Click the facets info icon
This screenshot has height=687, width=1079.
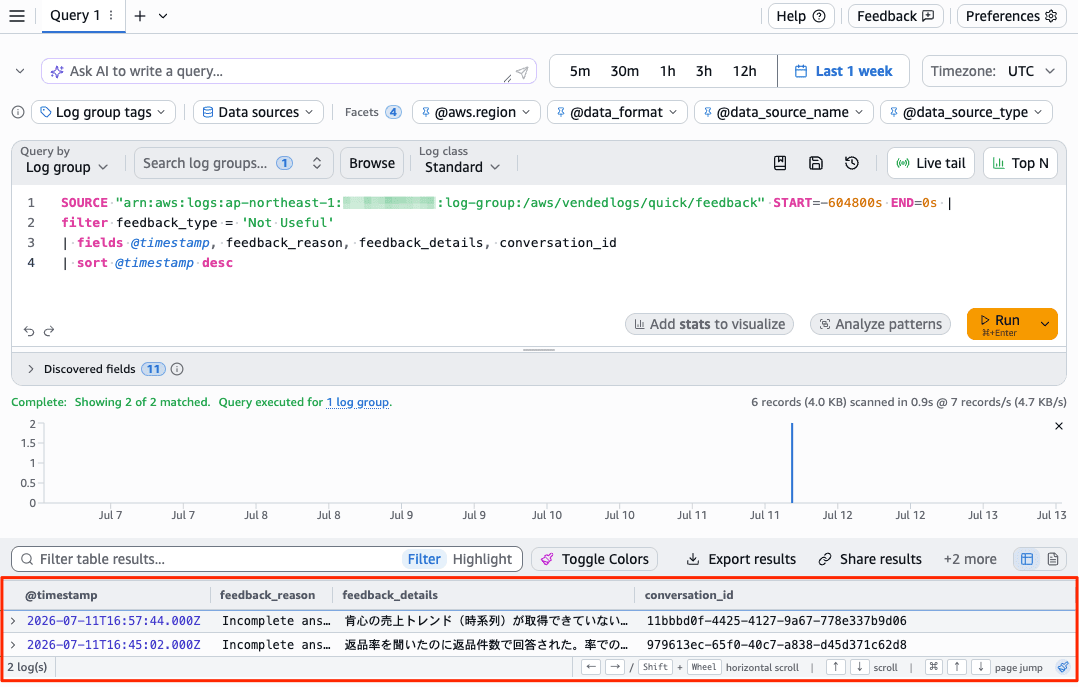18,112
